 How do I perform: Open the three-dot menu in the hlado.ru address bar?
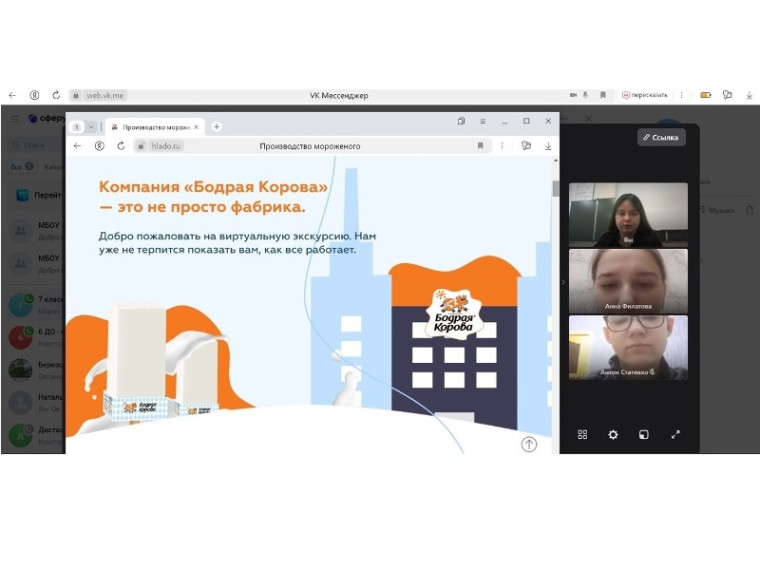(x=502, y=146)
